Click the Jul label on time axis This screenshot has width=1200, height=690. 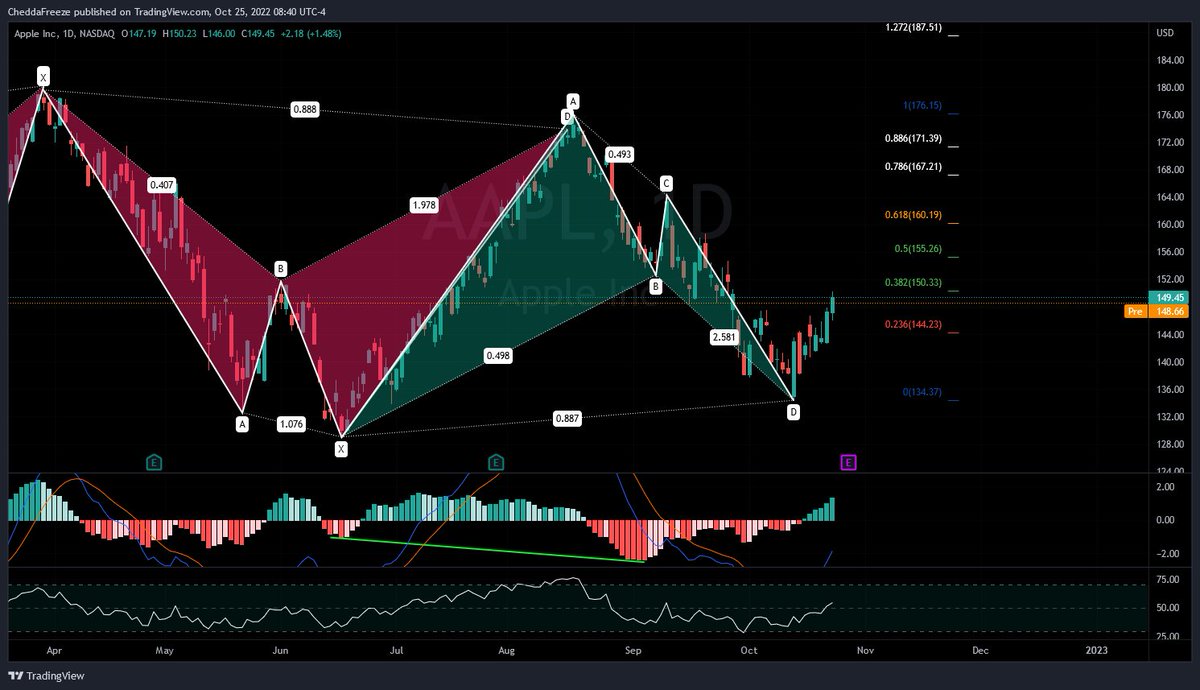pyautogui.click(x=396, y=650)
